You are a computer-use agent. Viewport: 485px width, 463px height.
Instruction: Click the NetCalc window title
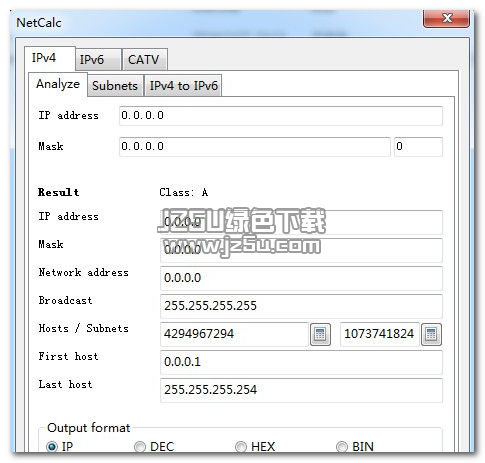click(39, 23)
